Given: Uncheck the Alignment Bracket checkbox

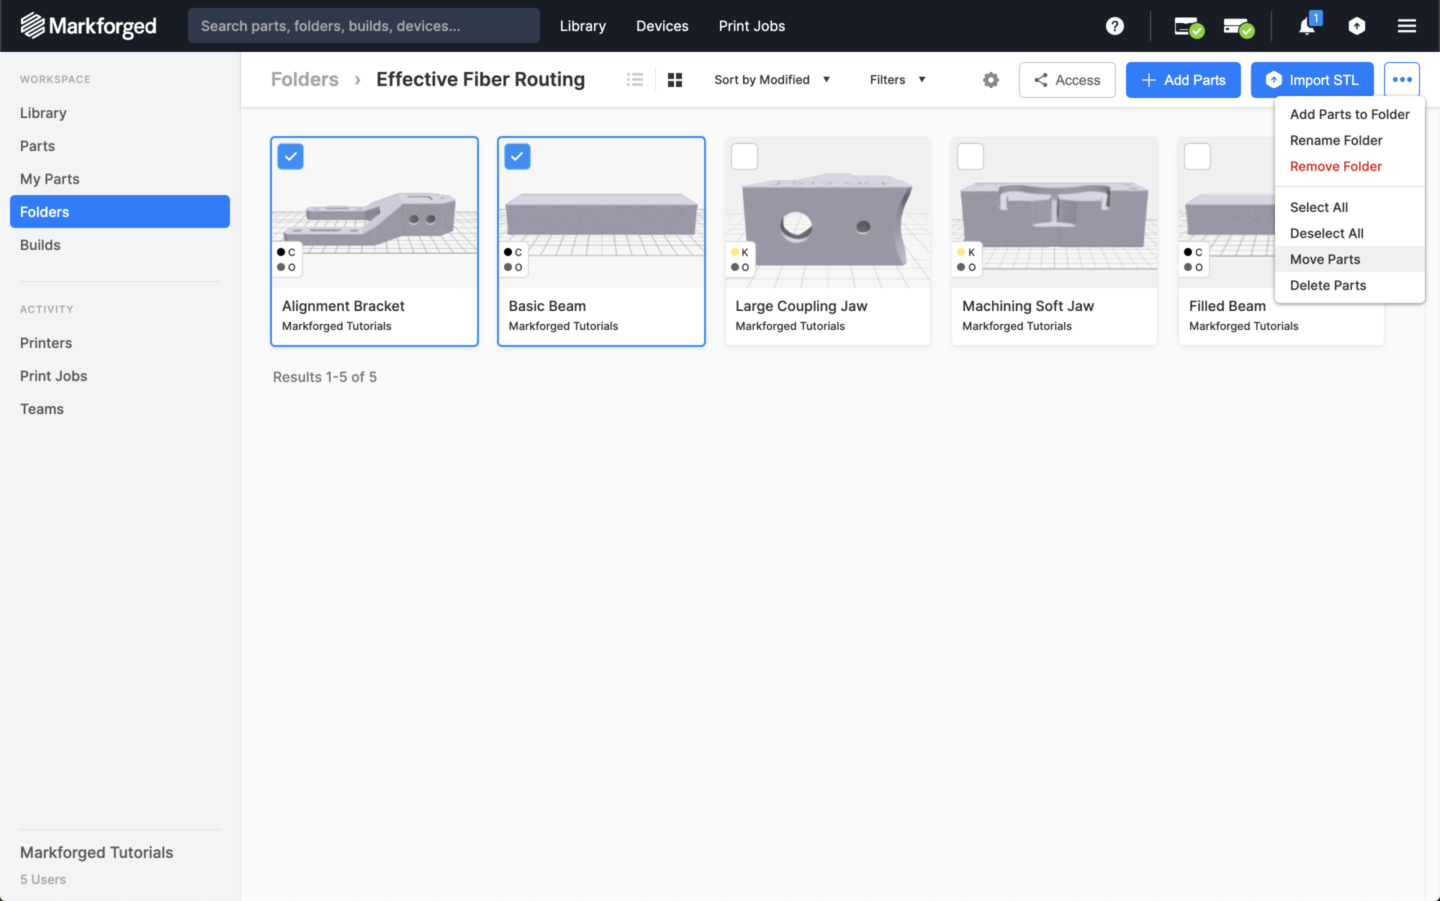Looking at the screenshot, I should coord(290,157).
